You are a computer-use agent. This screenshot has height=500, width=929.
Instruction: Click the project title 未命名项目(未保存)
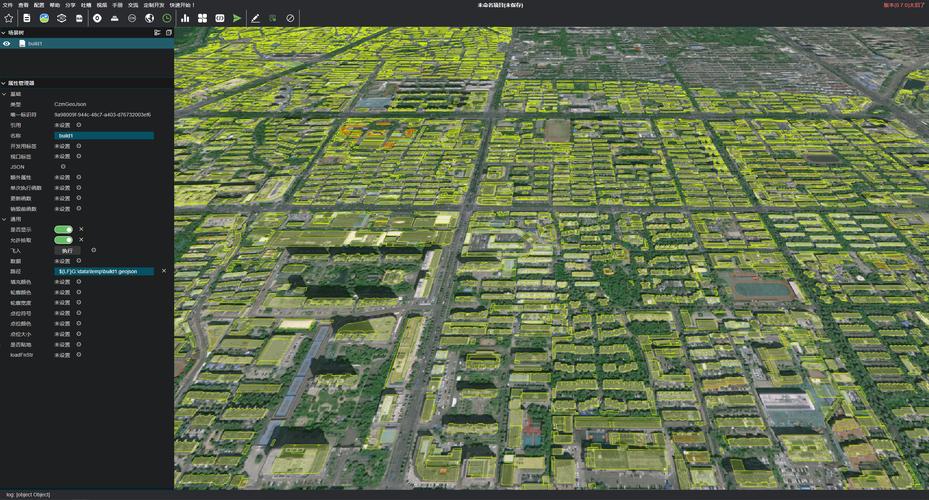tap(500, 5)
